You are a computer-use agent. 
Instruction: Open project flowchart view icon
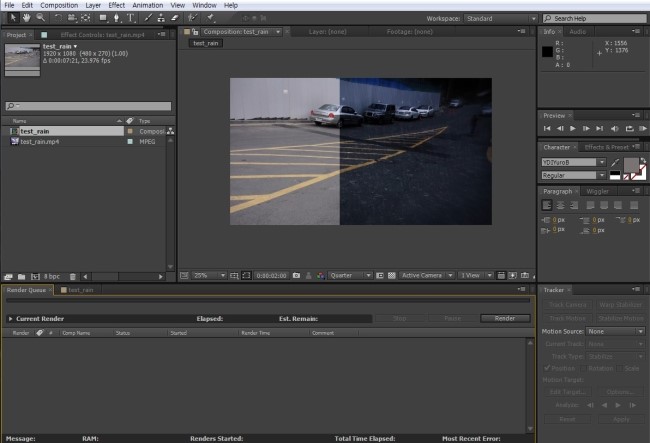point(170,131)
